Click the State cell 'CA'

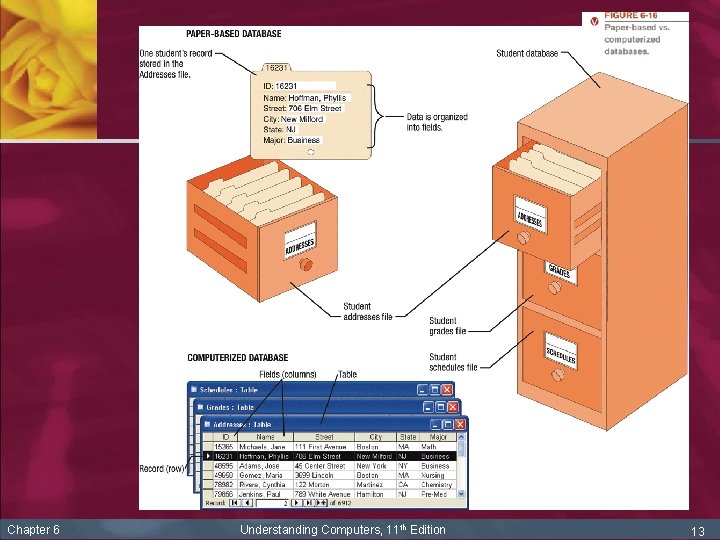click(x=408, y=484)
